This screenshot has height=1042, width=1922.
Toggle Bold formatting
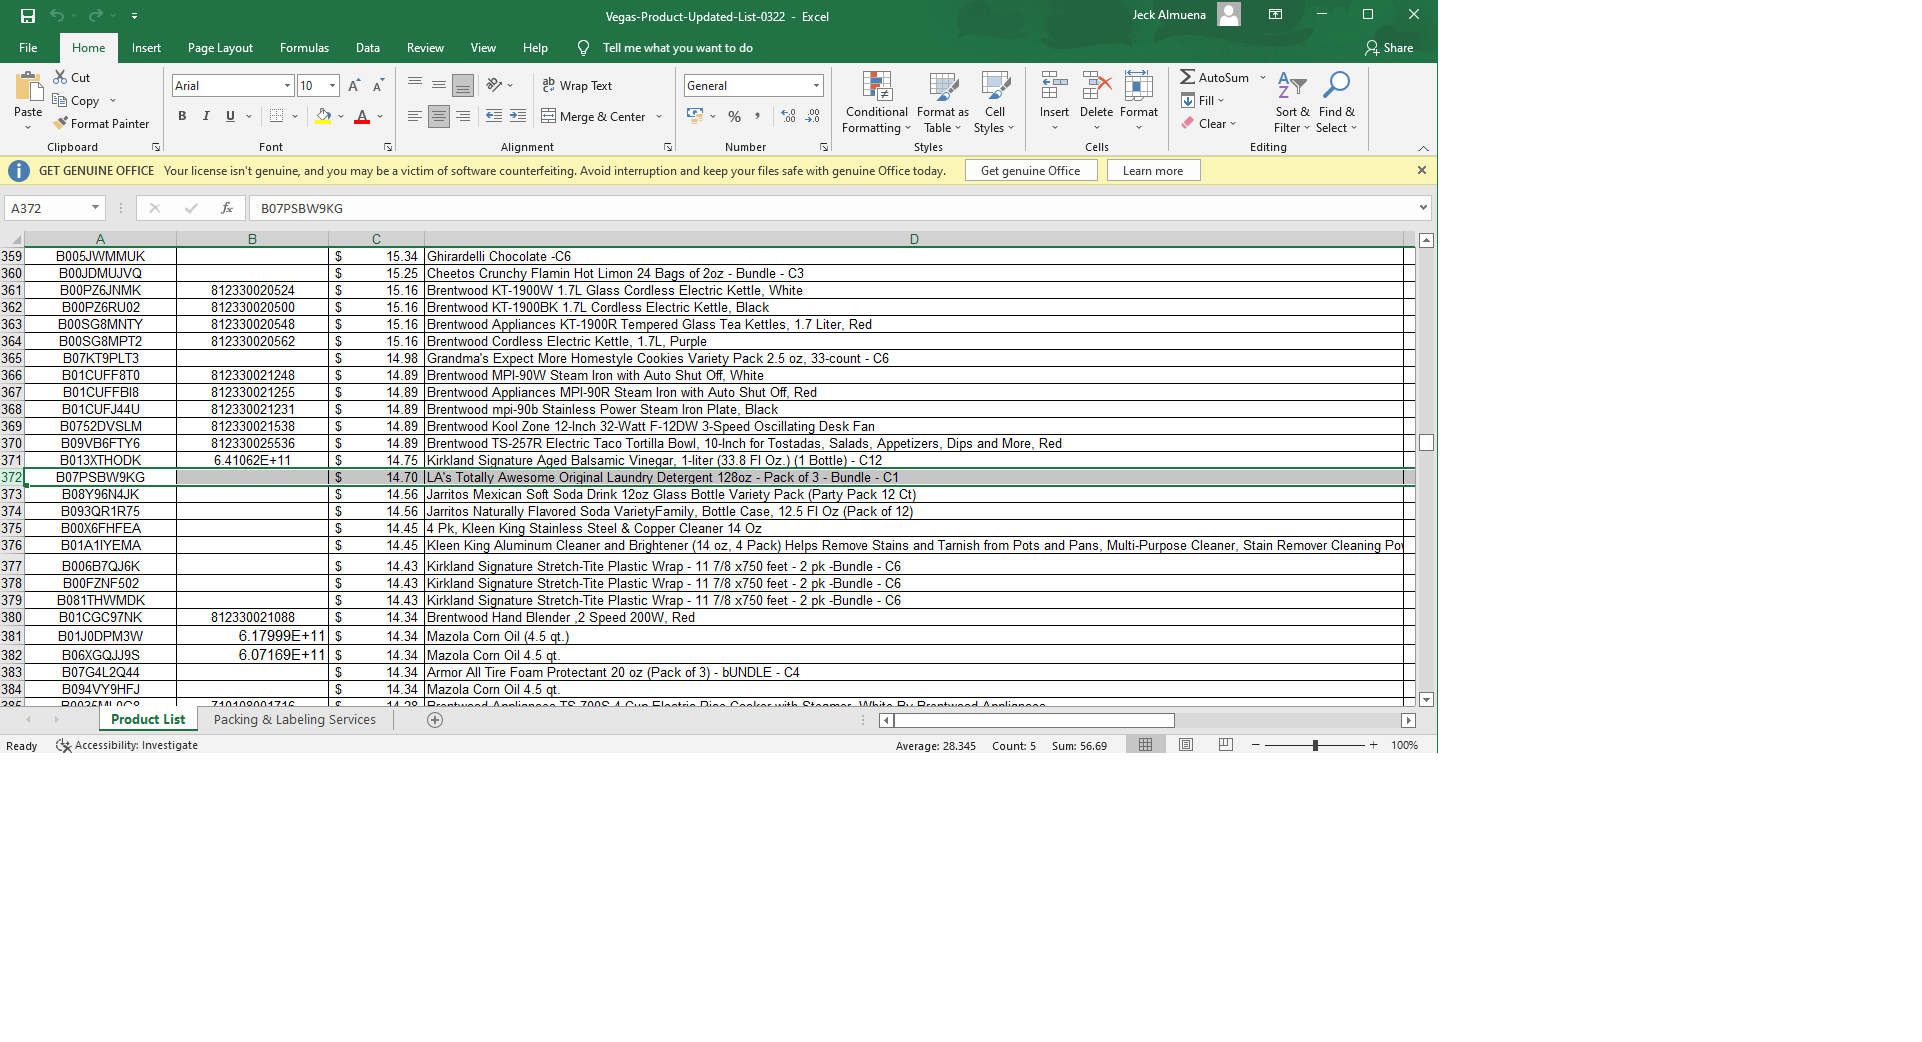click(182, 116)
